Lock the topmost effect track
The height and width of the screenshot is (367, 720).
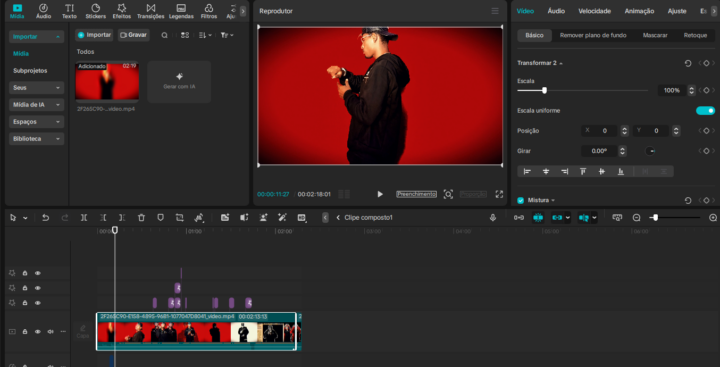25,273
